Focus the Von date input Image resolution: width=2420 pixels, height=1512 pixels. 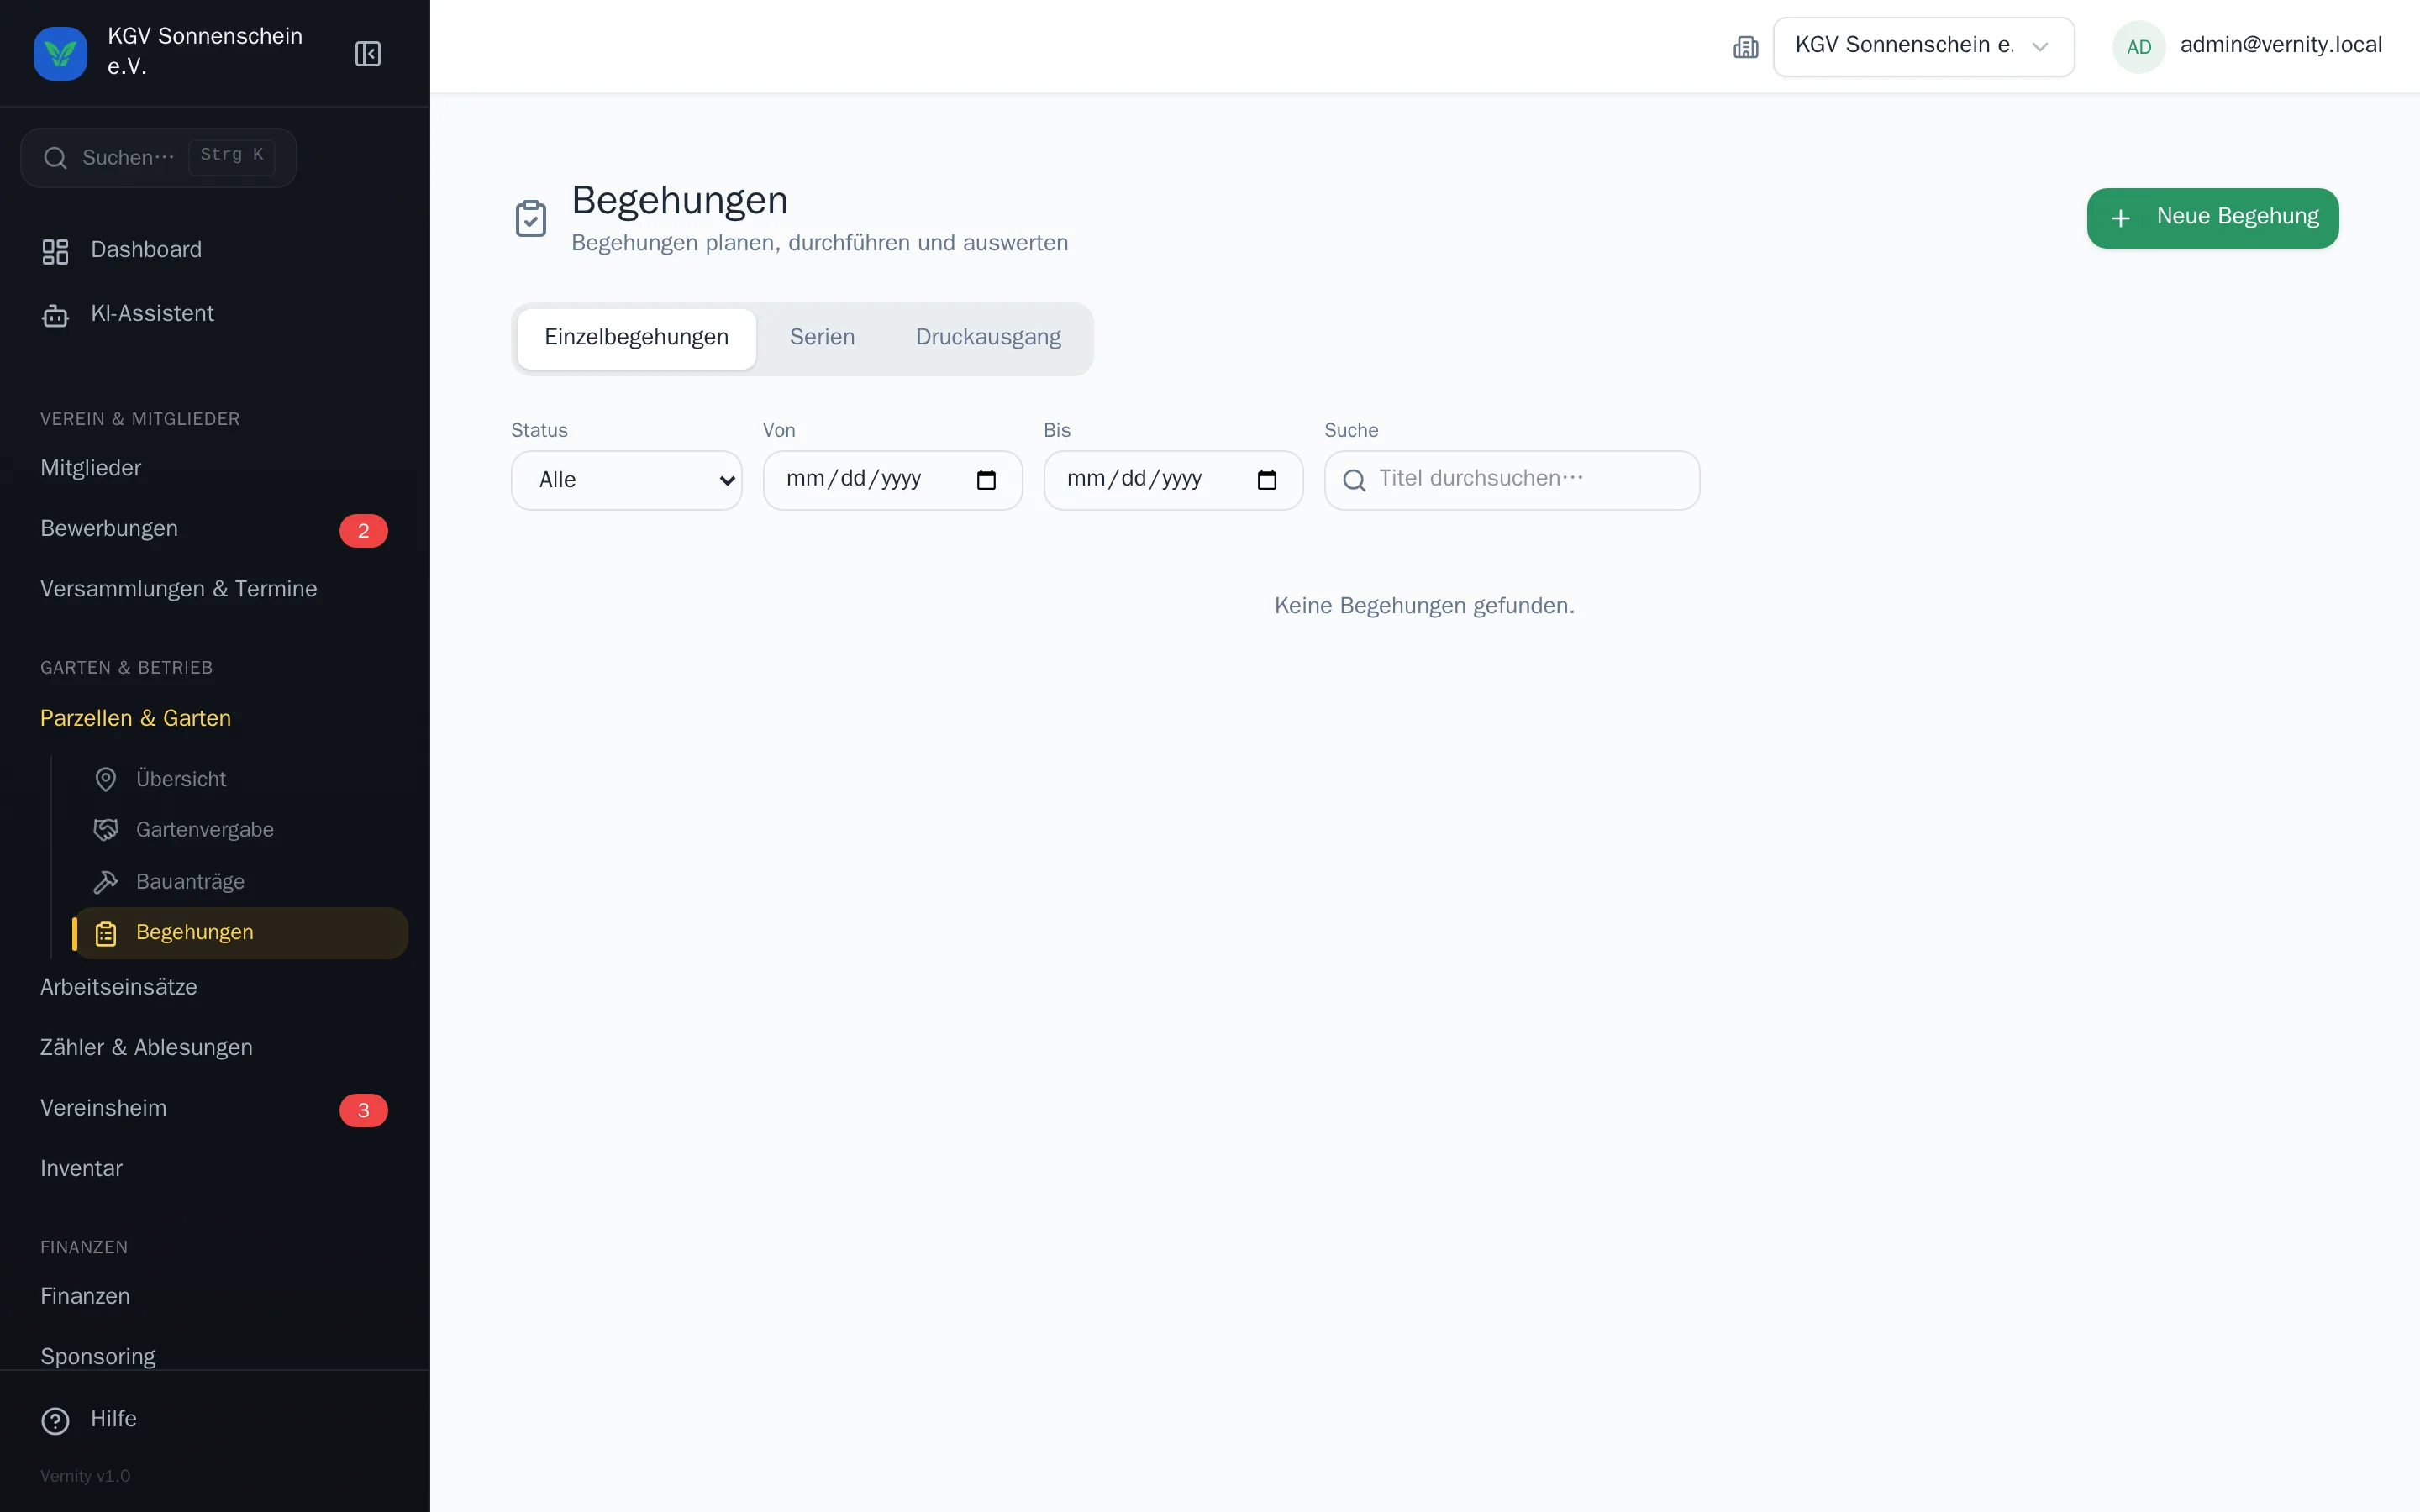tap(892, 480)
